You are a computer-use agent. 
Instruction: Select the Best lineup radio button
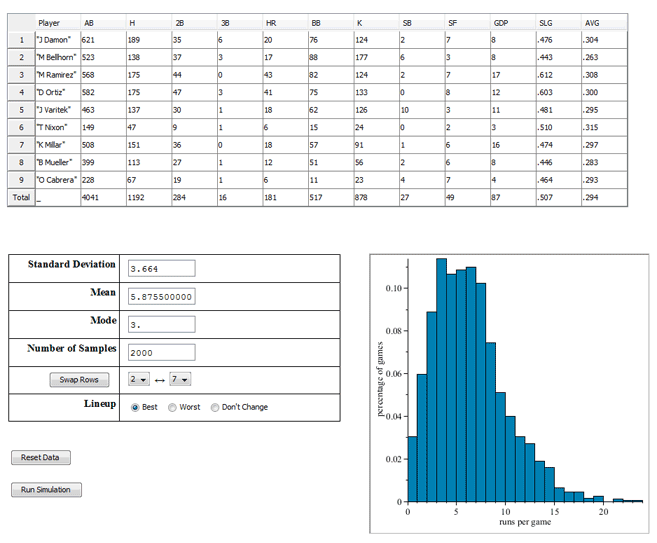[136, 407]
